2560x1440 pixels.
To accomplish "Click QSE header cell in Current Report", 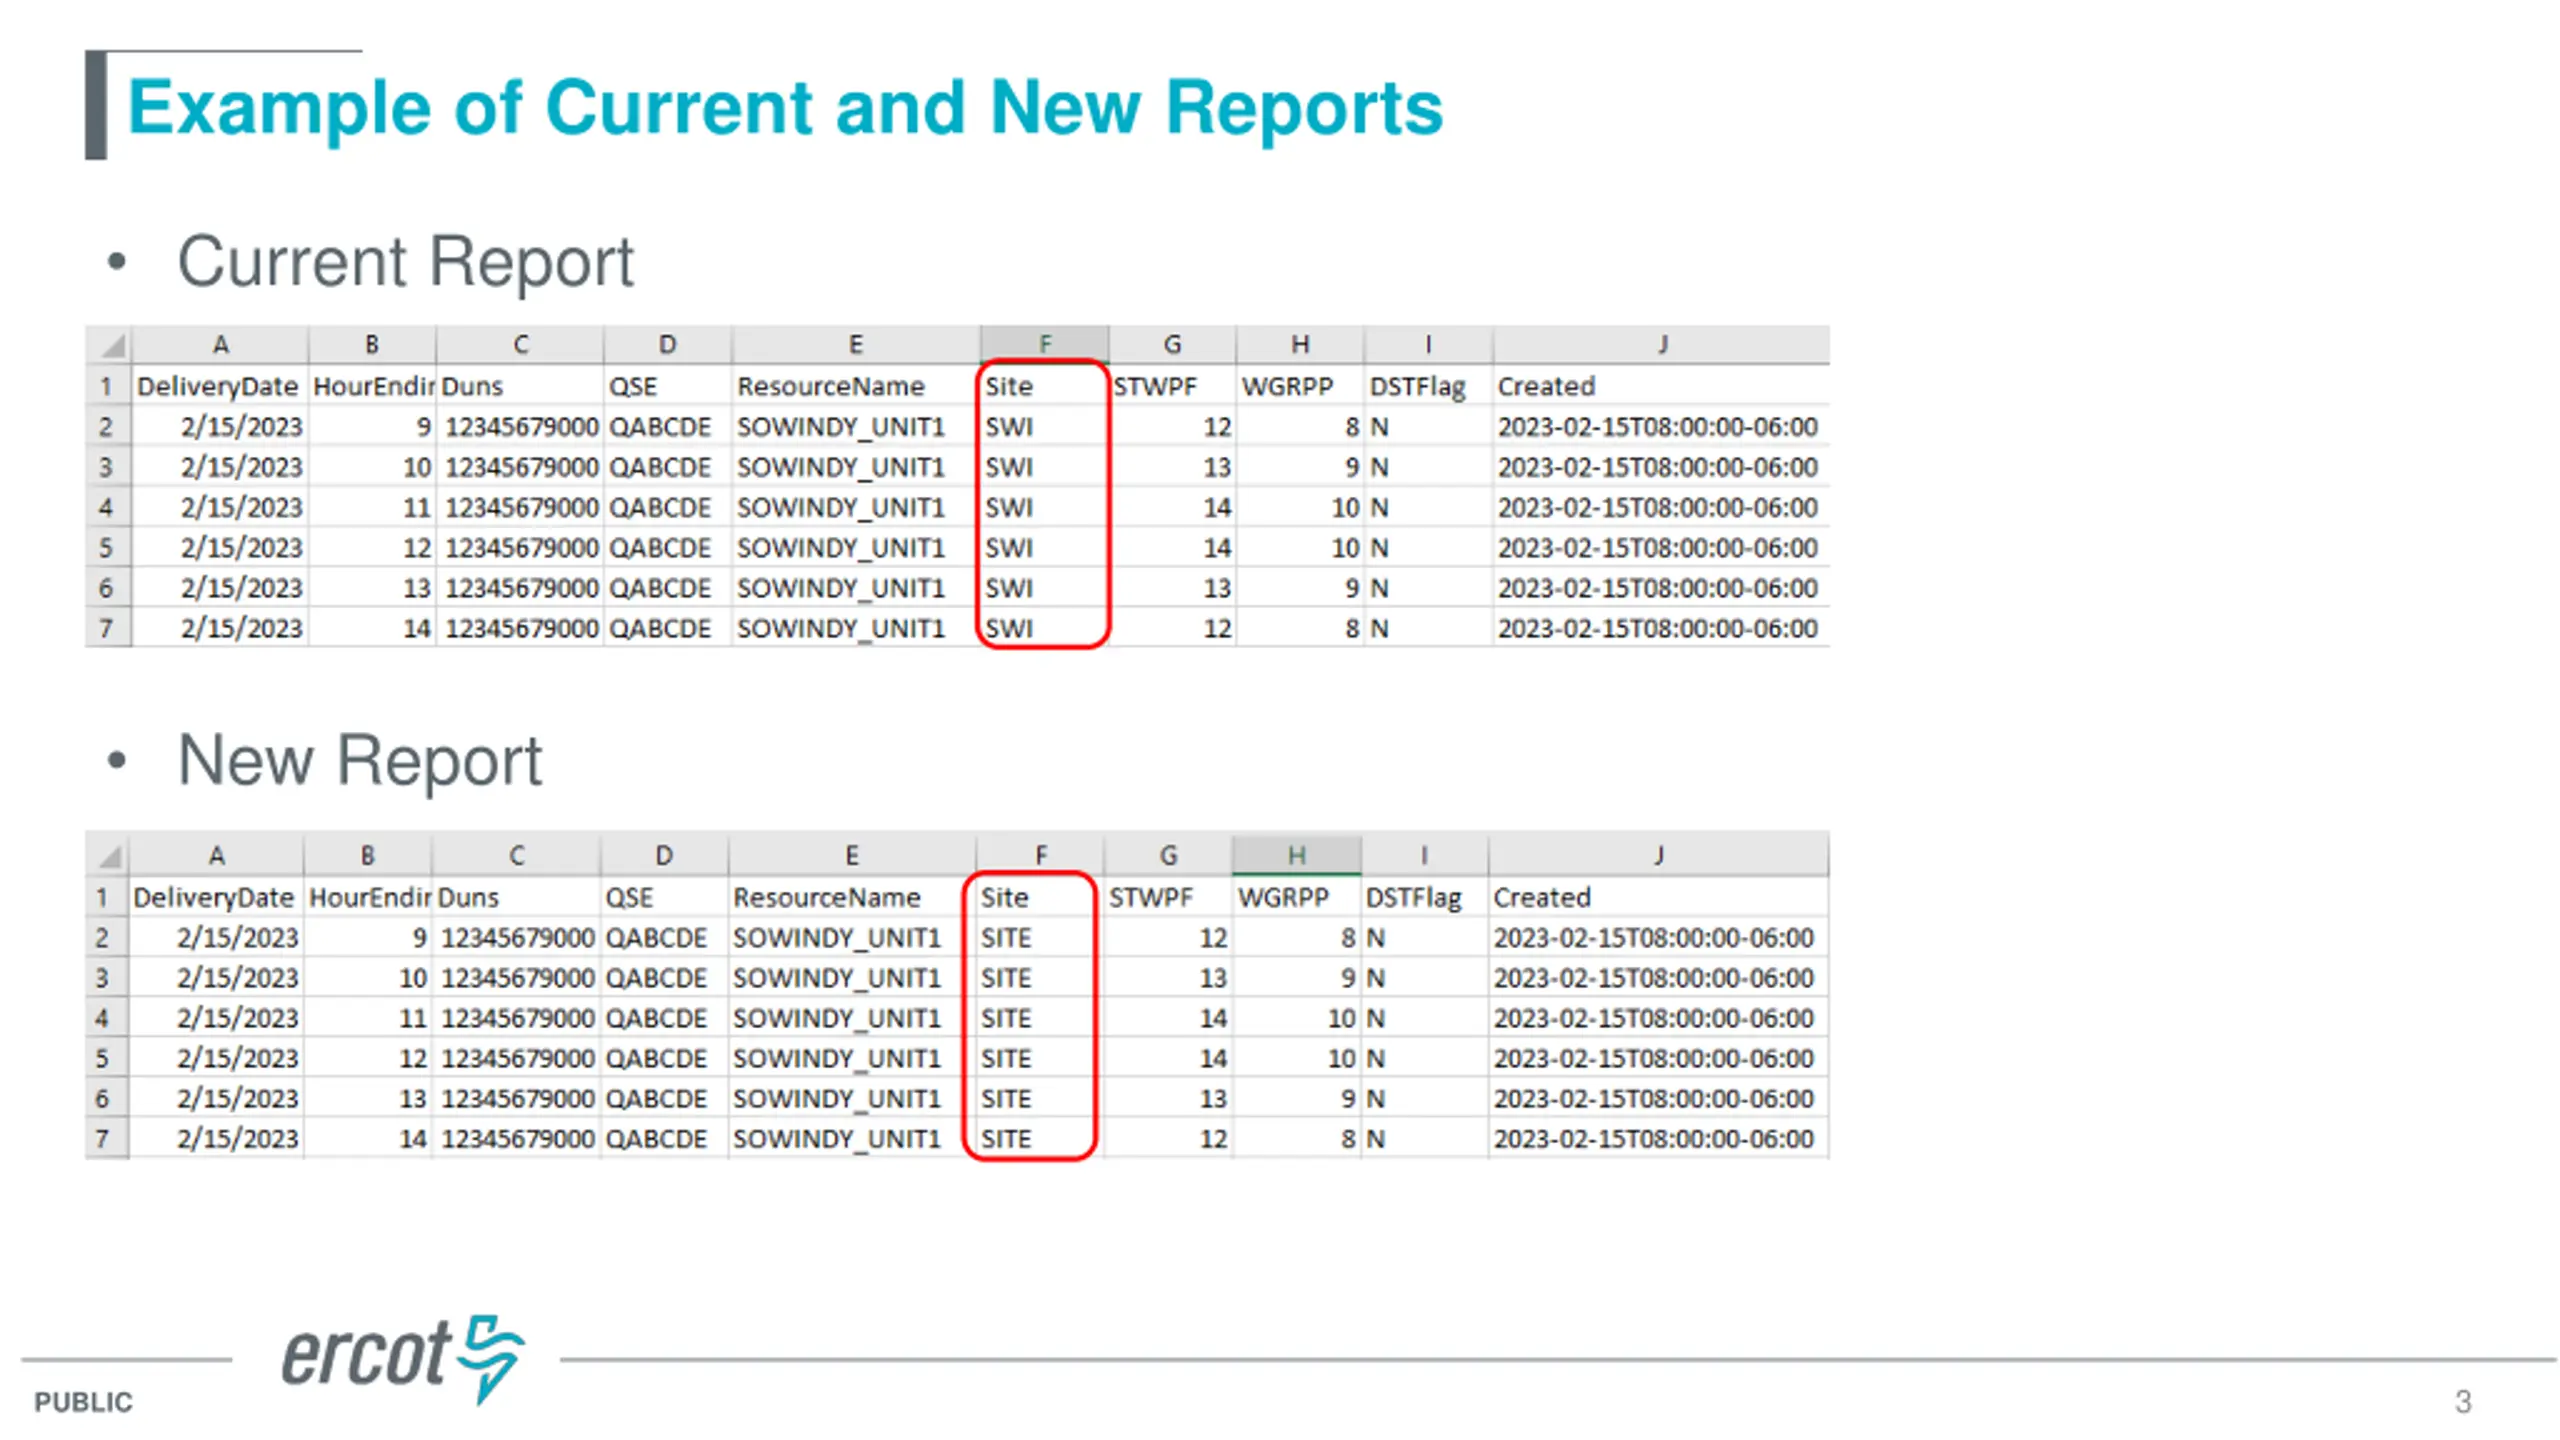I will 668,386.
